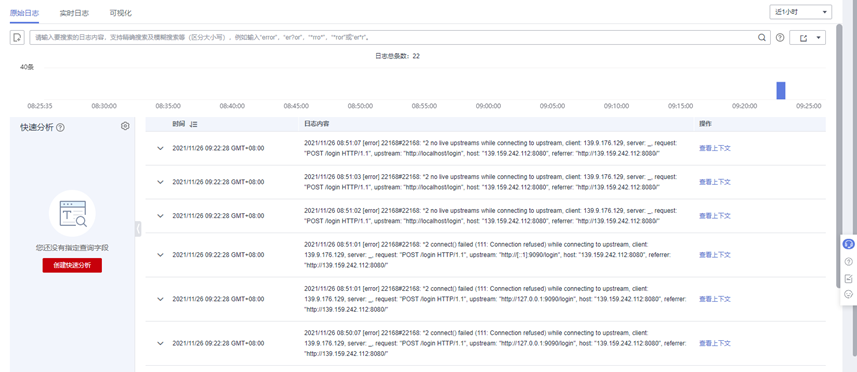Screen dimensions: 857x372
Task: Click the quick analysis help icon
Action: pyautogui.click(x=61, y=127)
